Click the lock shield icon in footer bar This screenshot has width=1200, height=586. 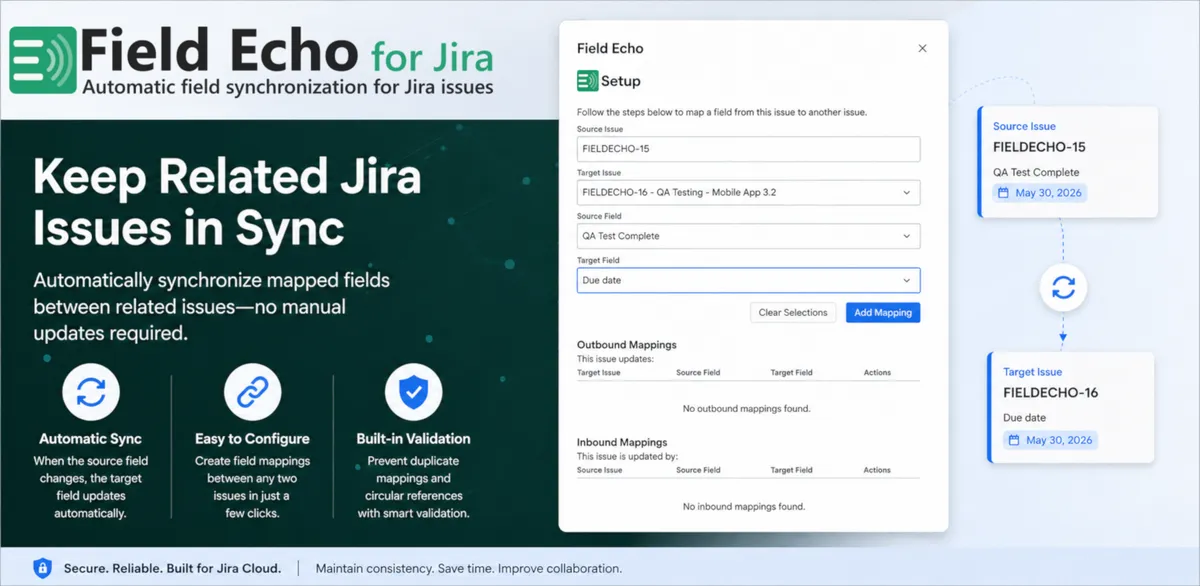point(42,568)
